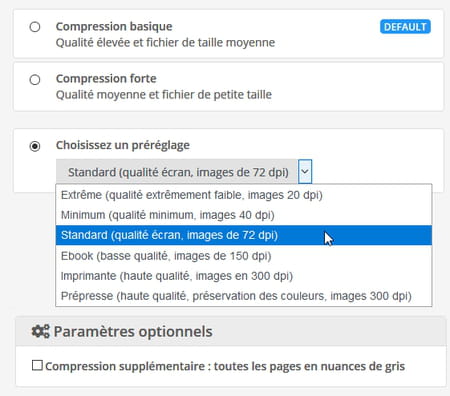Choose Minimum 40 dpi preset option
This screenshot has width=450, height=396.
point(244,215)
